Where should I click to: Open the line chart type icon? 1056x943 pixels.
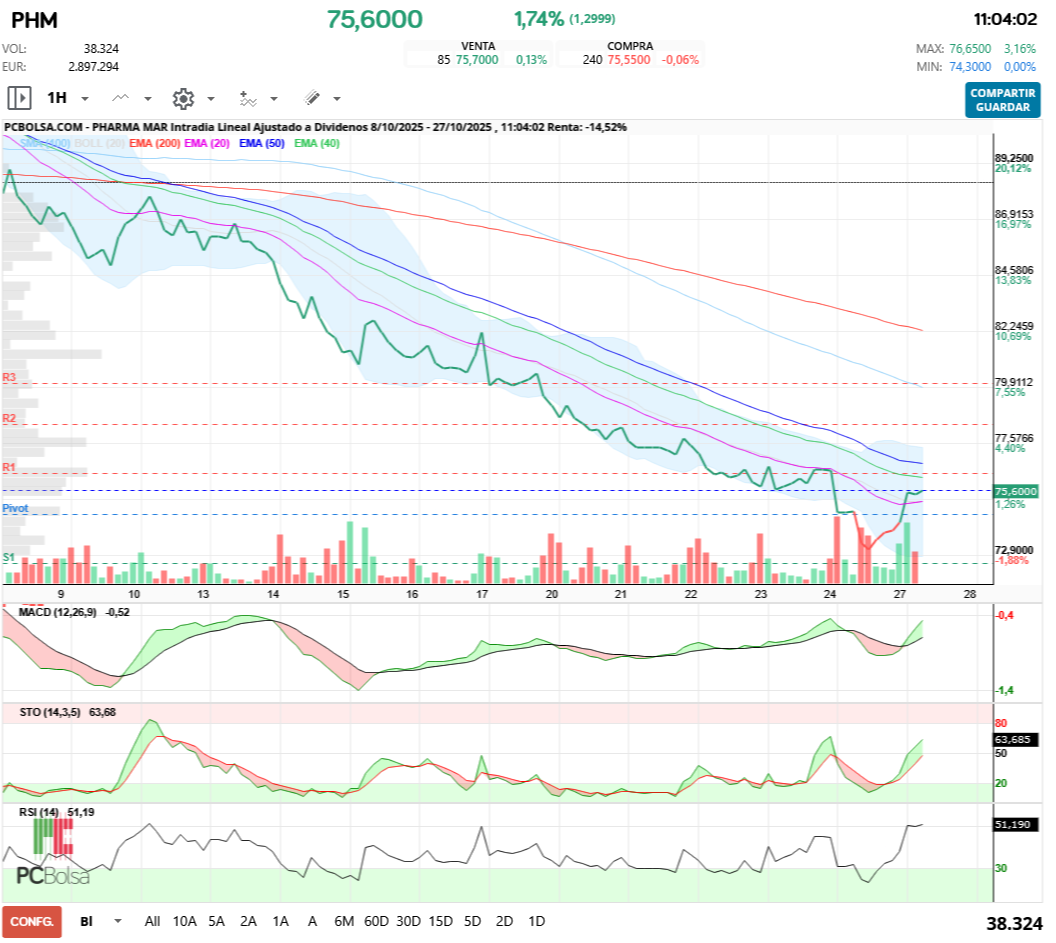[x=121, y=98]
